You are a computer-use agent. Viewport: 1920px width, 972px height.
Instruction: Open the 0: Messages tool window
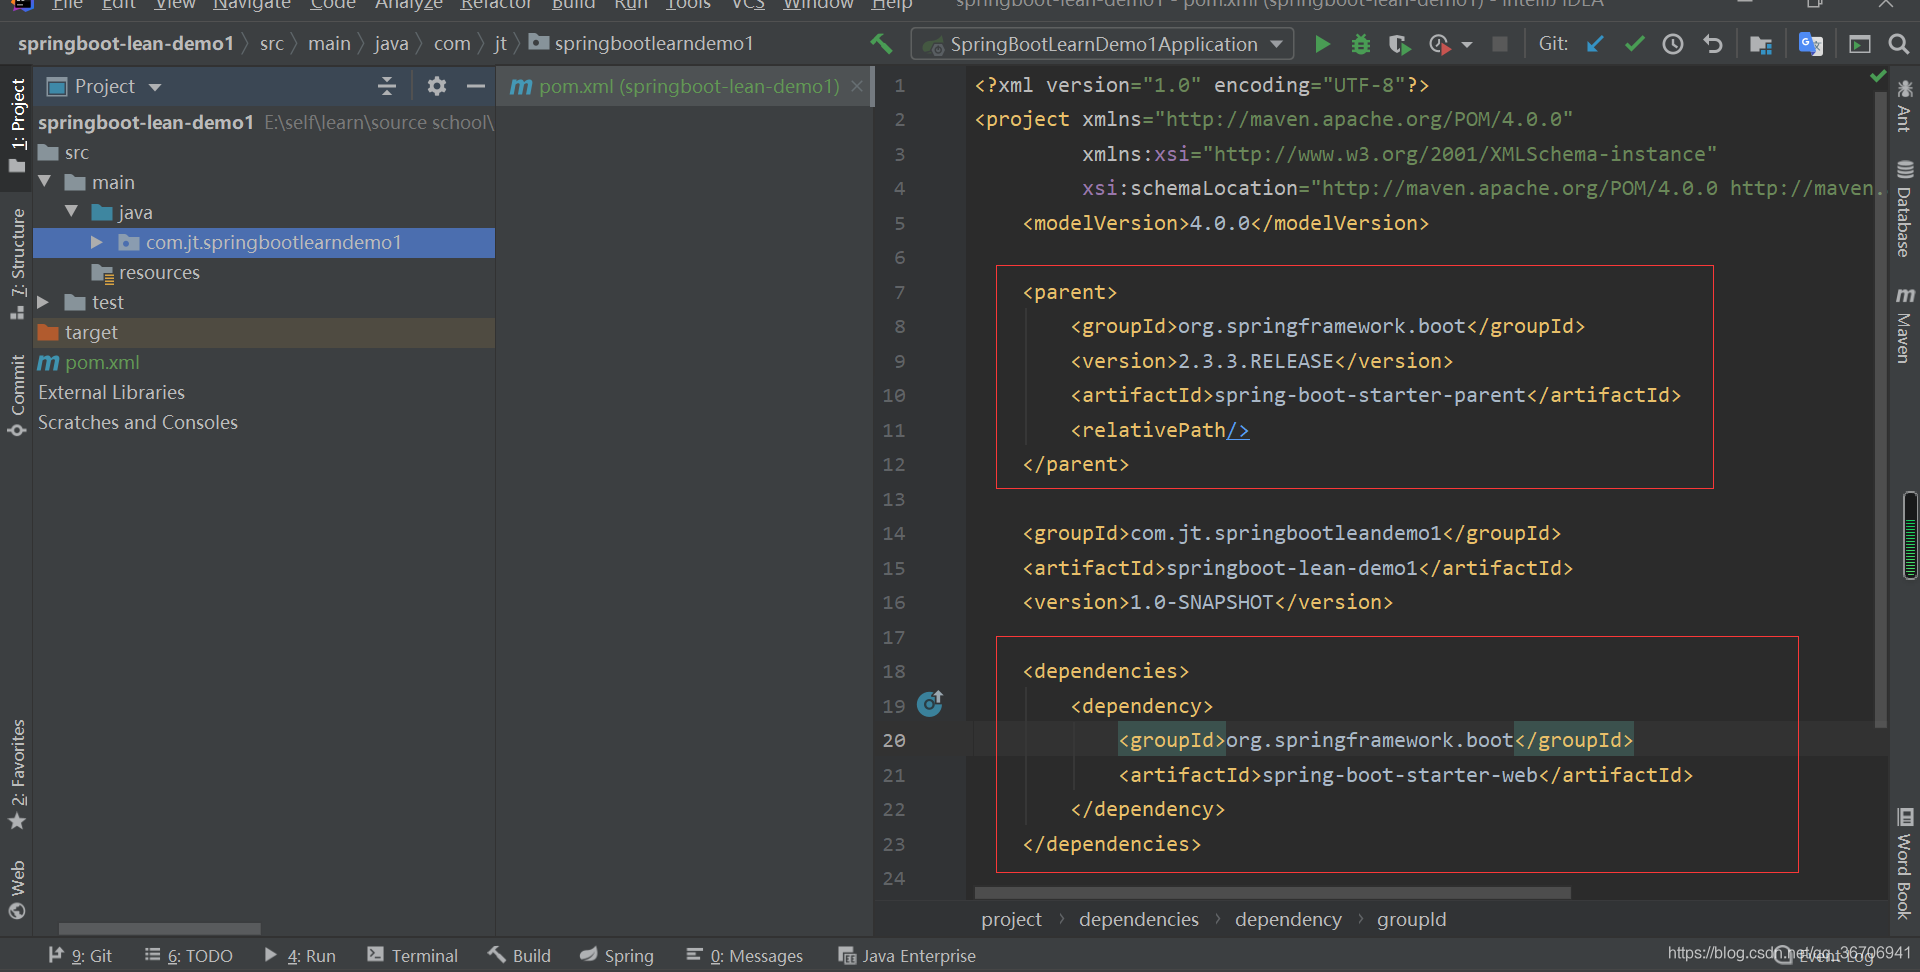pos(744,956)
